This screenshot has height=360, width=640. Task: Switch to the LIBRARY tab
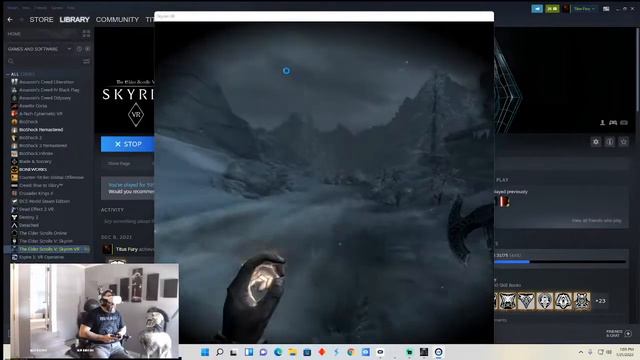click(x=74, y=20)
